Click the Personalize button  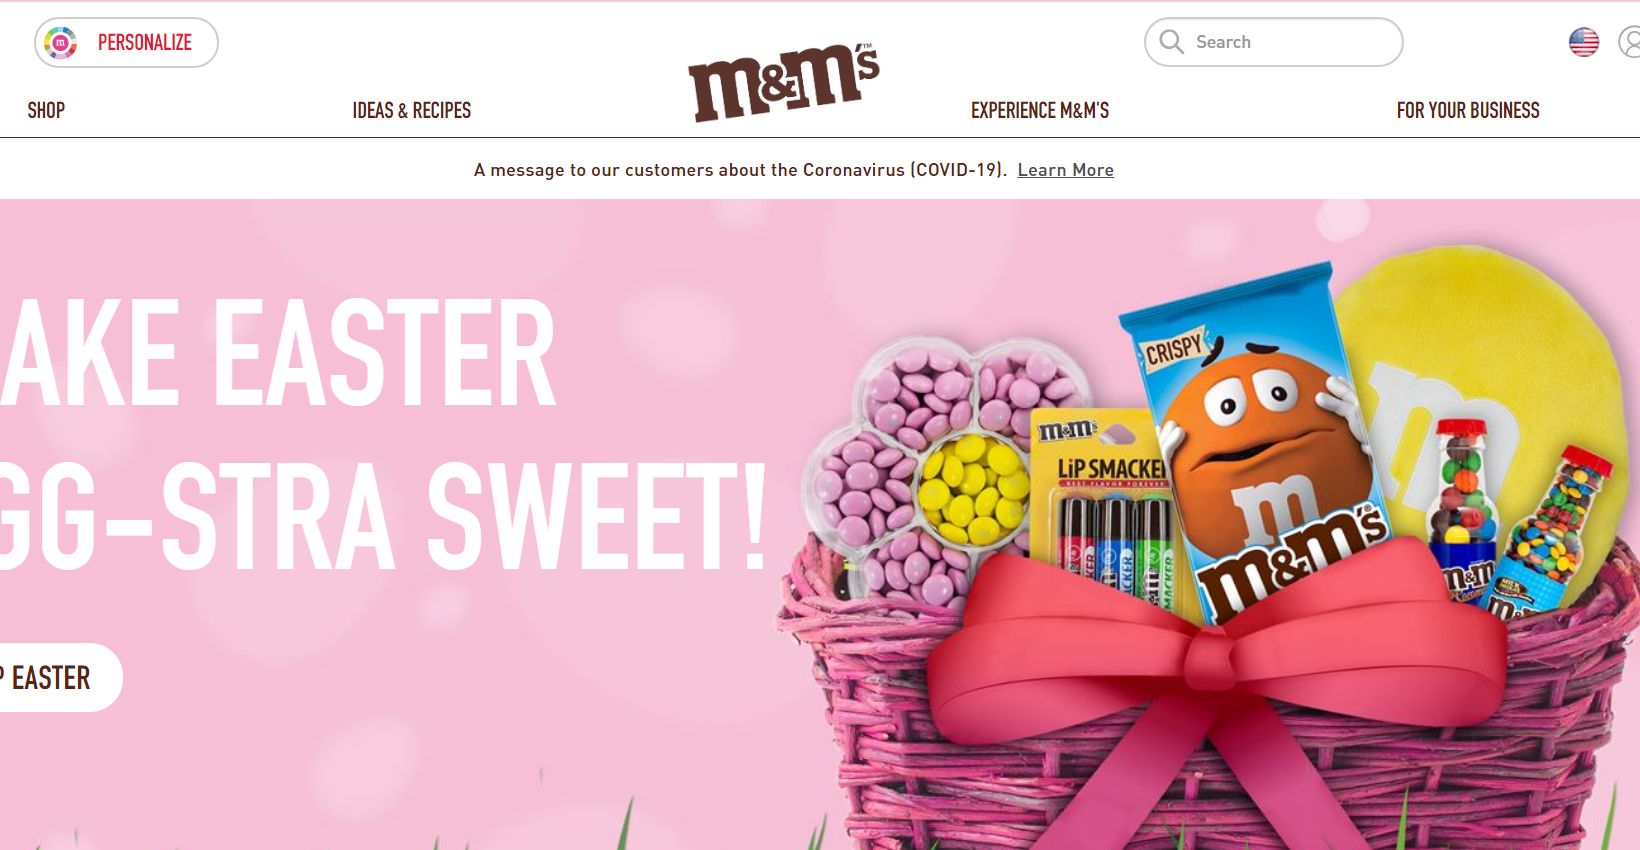(x=126, y=43)
